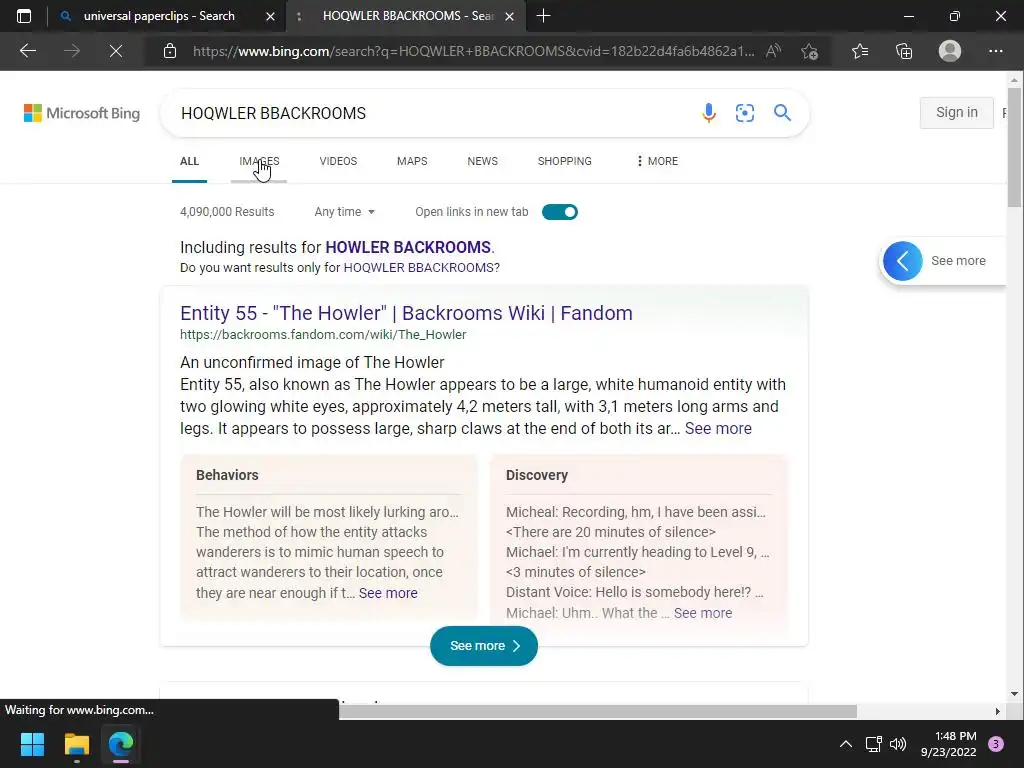Click the blue See more sidebar arrow
1024x768 pixels.
tap(903, 261)
